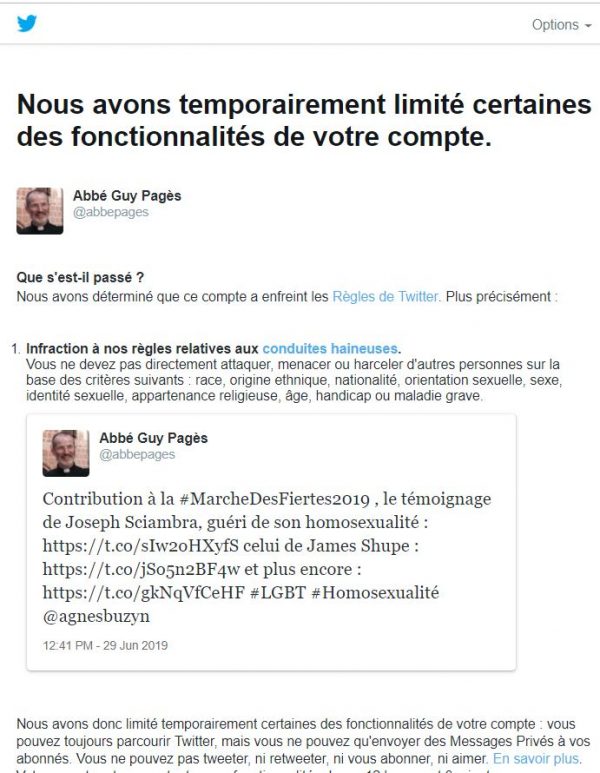Click the @agnesbuzyn mention in the tweet
The height and width of the screenshot is (773, 600).
(96, 616)
